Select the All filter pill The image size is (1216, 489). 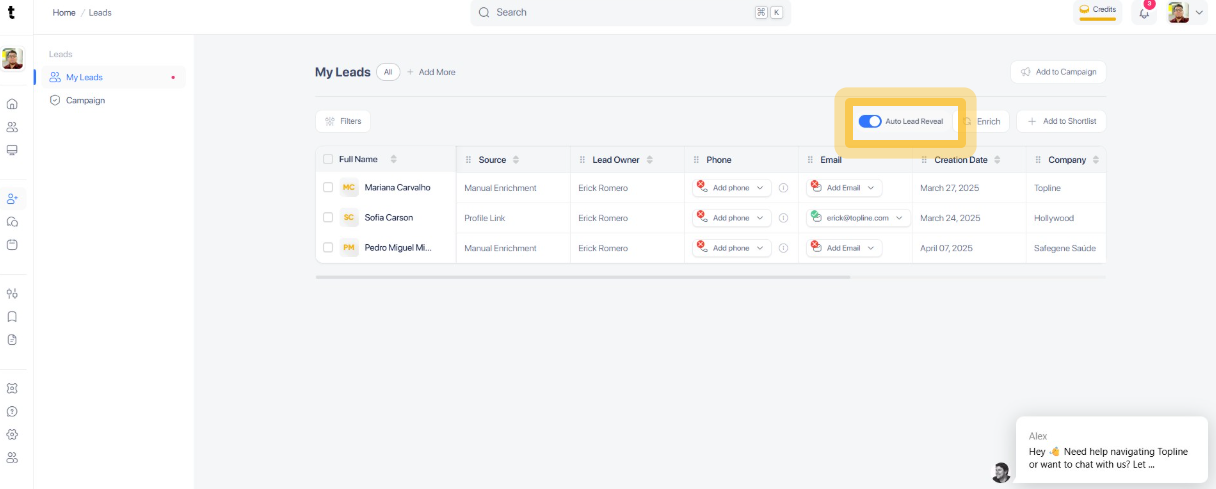[x=388, y=72]
